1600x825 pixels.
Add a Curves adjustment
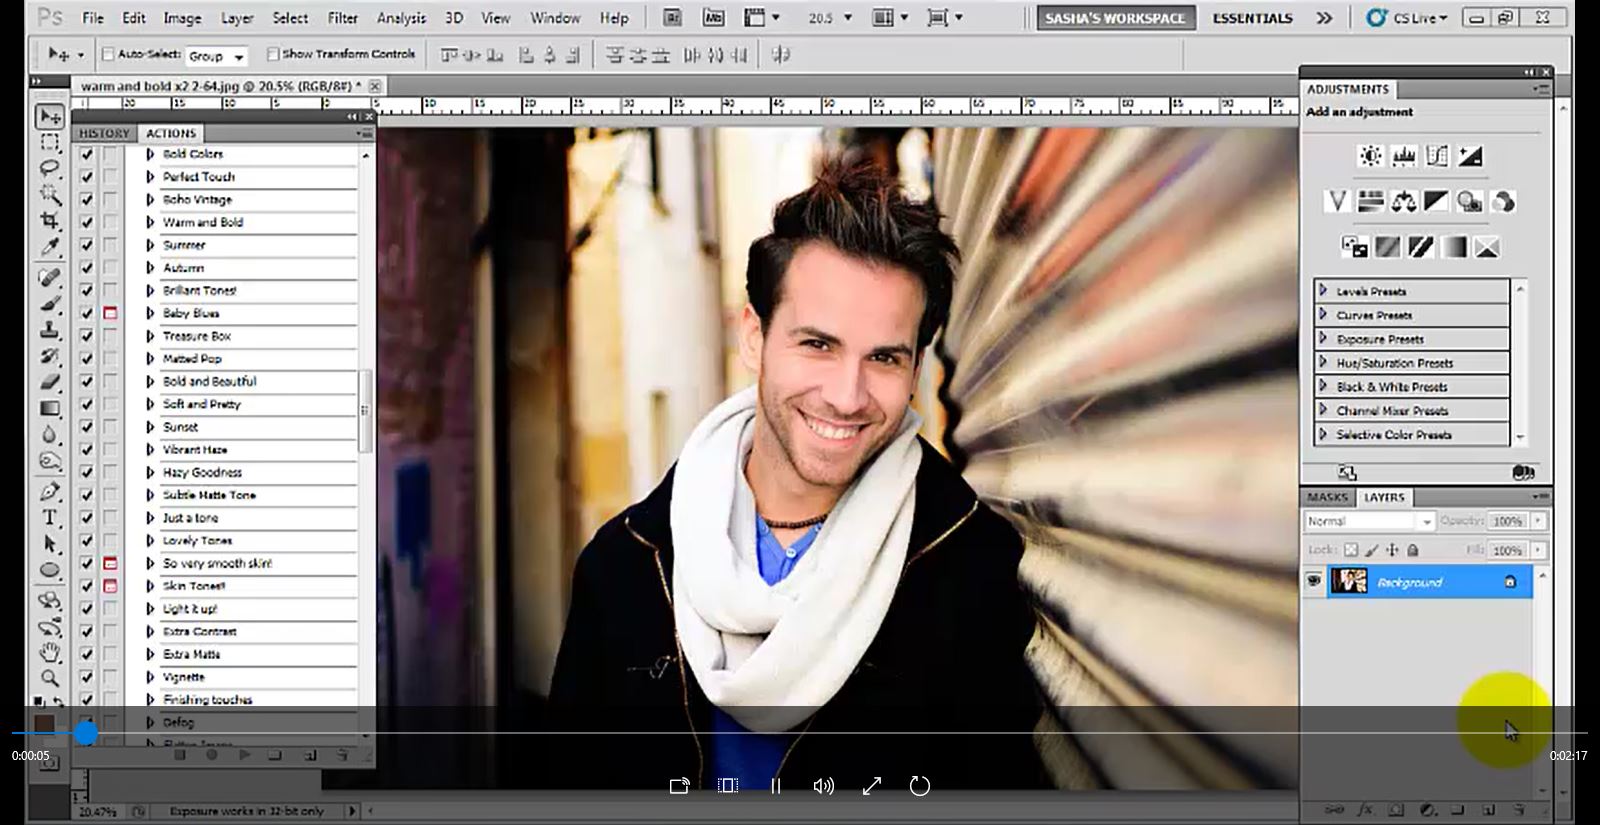pyautogui.click(x=1437, y=156)
